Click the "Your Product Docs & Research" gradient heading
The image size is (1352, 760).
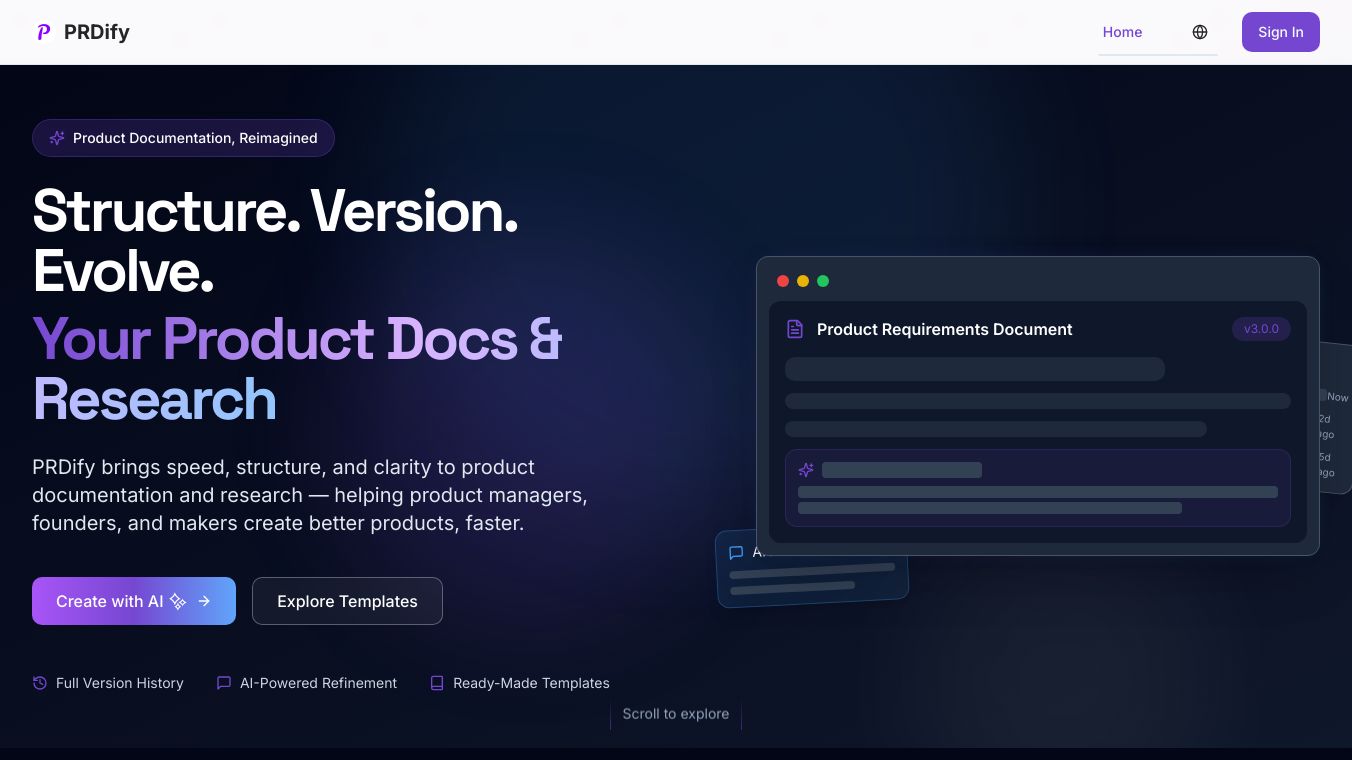point(298,369)
